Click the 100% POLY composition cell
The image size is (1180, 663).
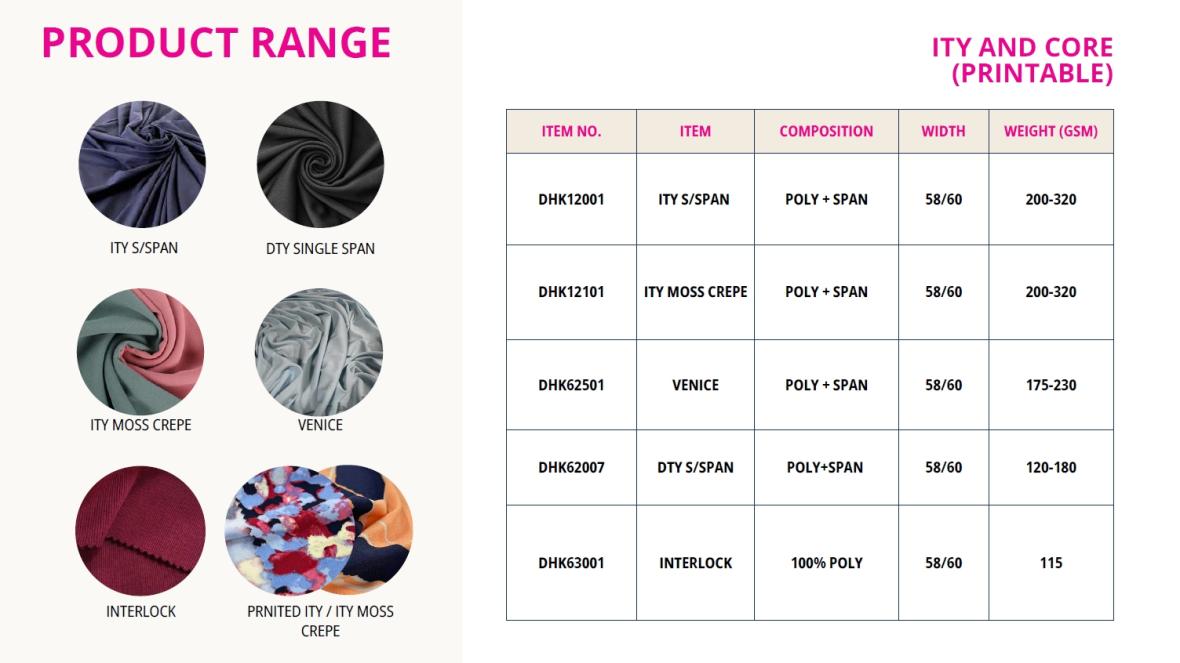point(826,563)
